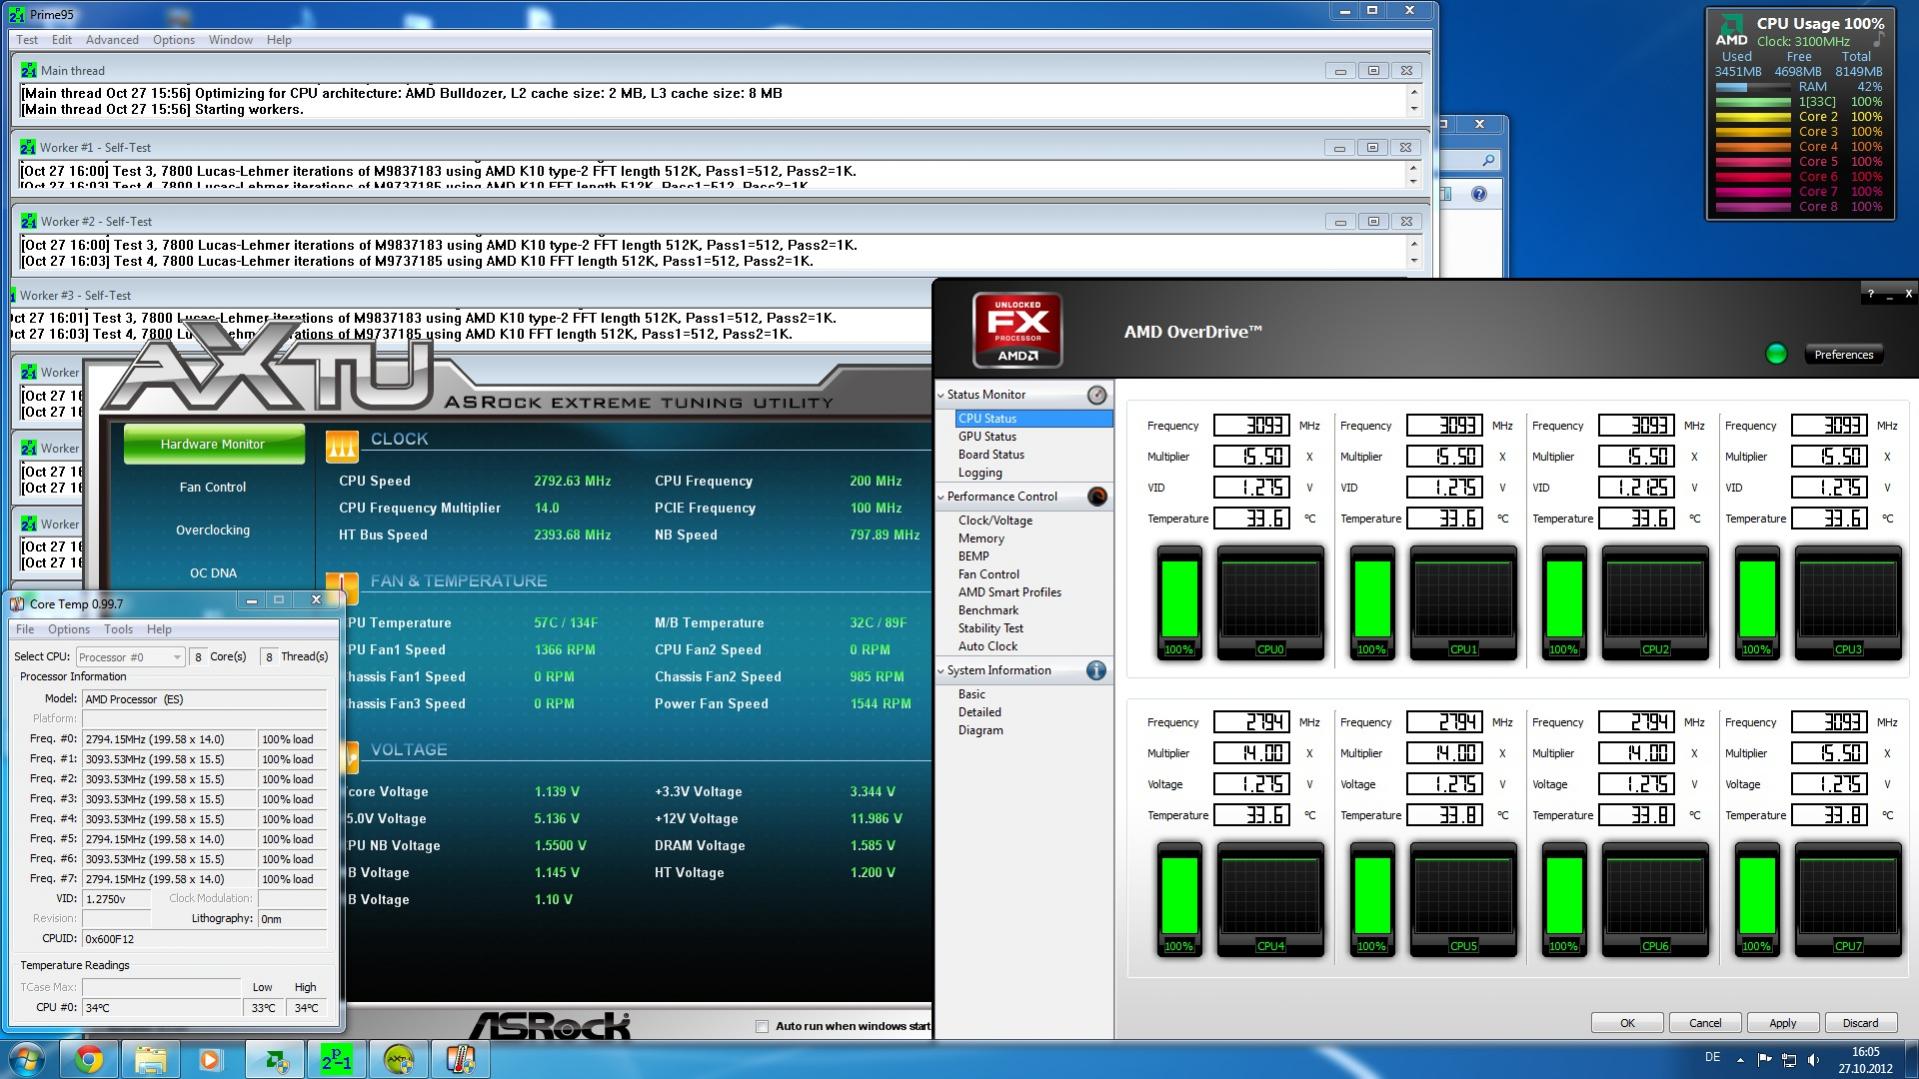The height and width of the screenshot is (1079, 1919).
Task: Click the CLOCK section icon in AXTU
Action: pos(342,446)
